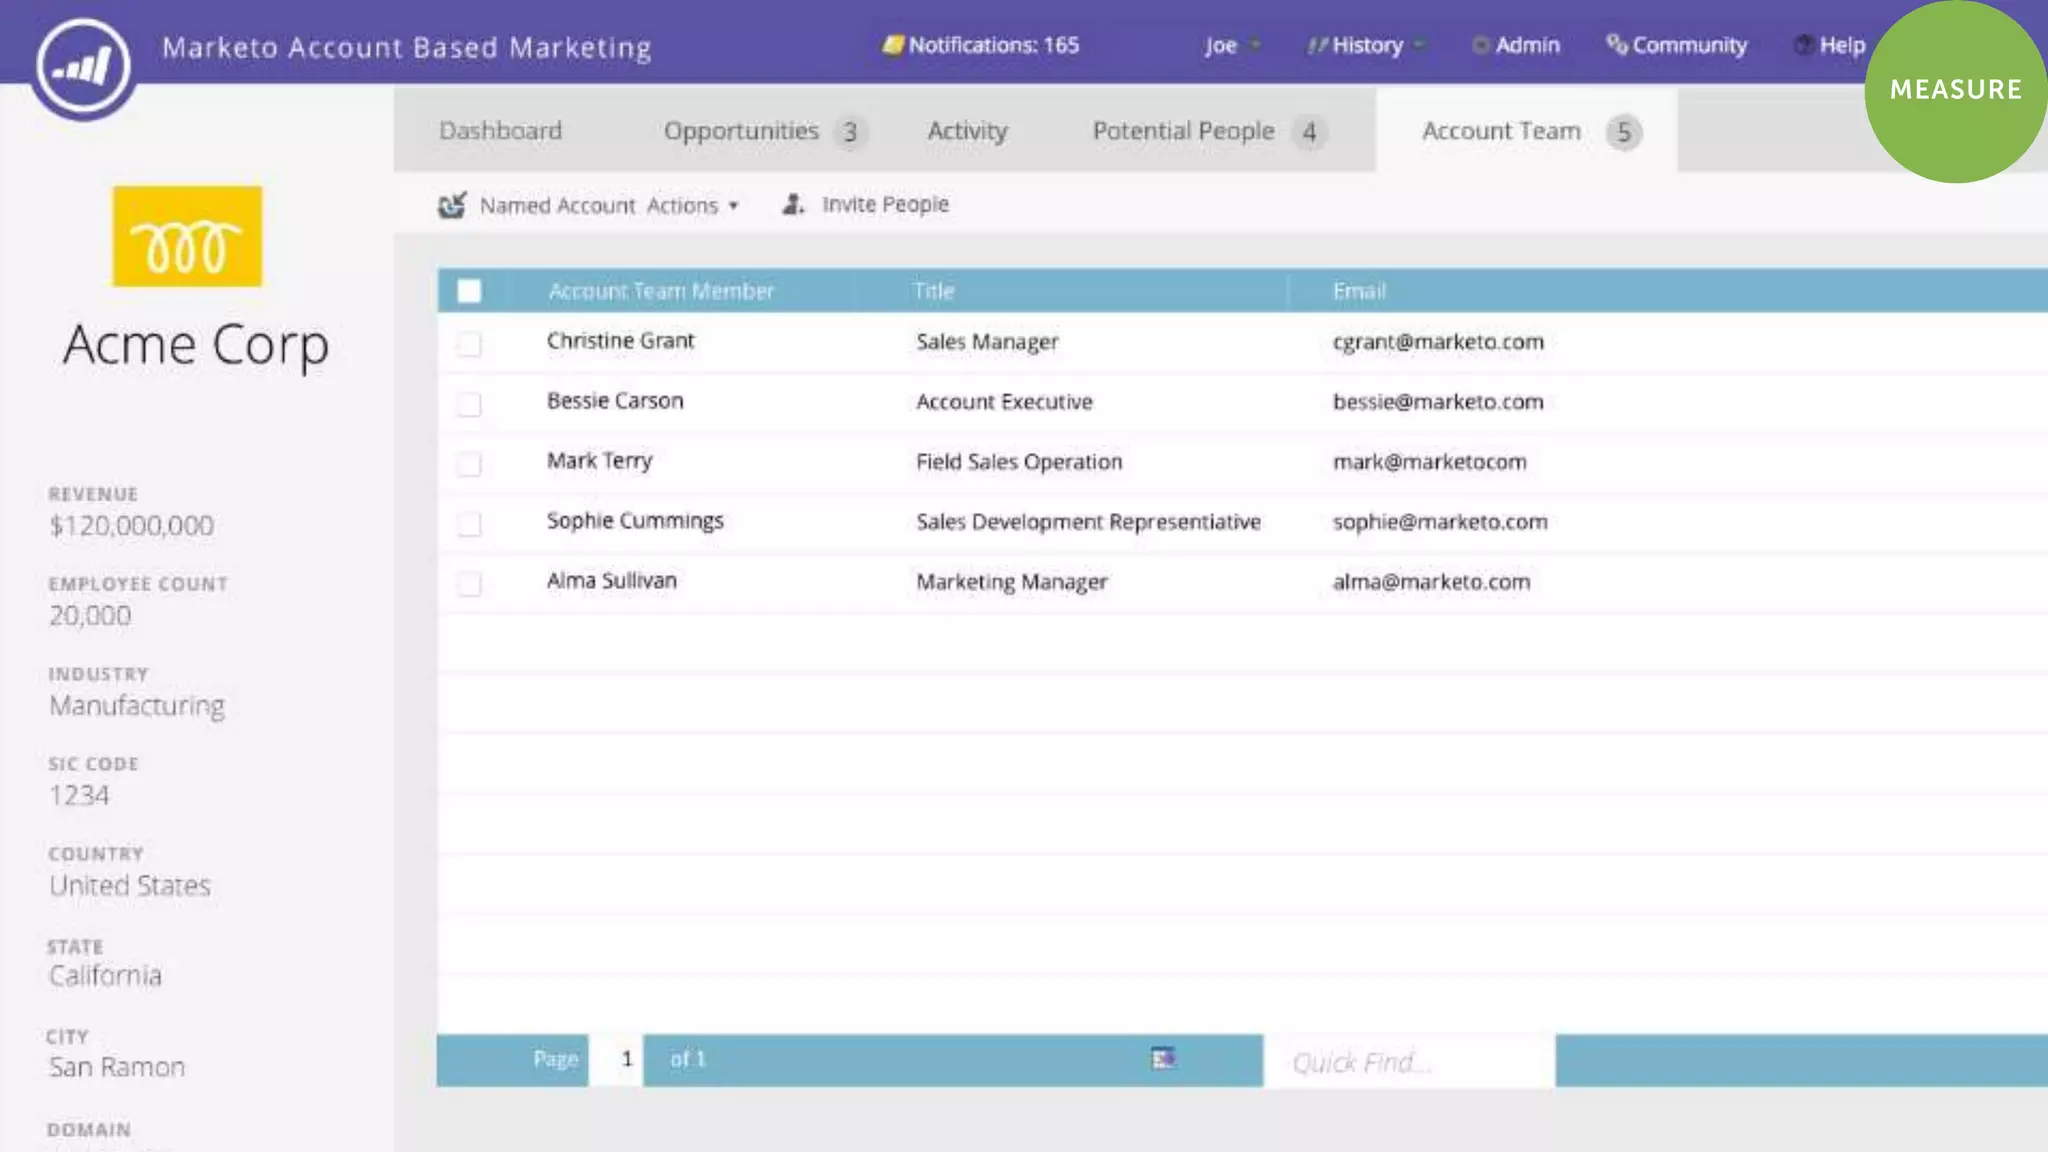This screenshot has width=2048, height=1152.
Task: Click the page number input box
Action: (x=617, y=1059)
